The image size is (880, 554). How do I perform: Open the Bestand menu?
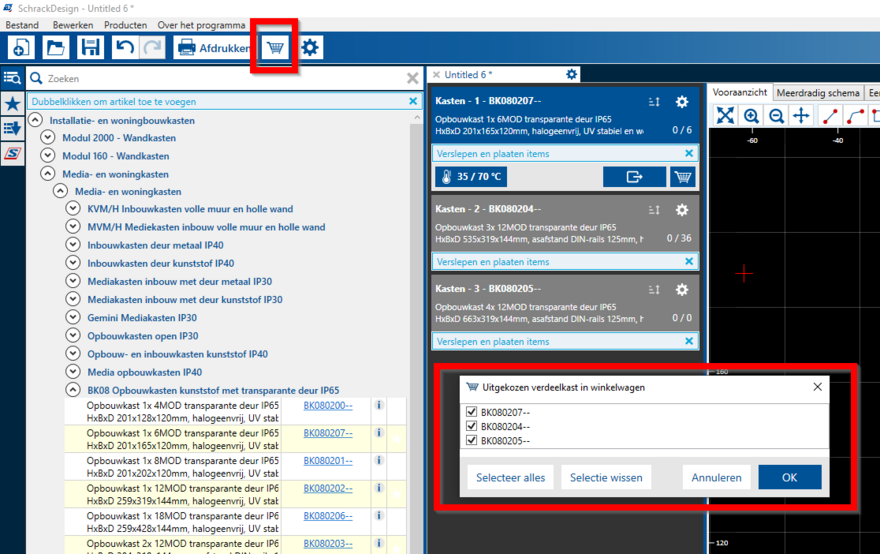click(x=22, y=25)
